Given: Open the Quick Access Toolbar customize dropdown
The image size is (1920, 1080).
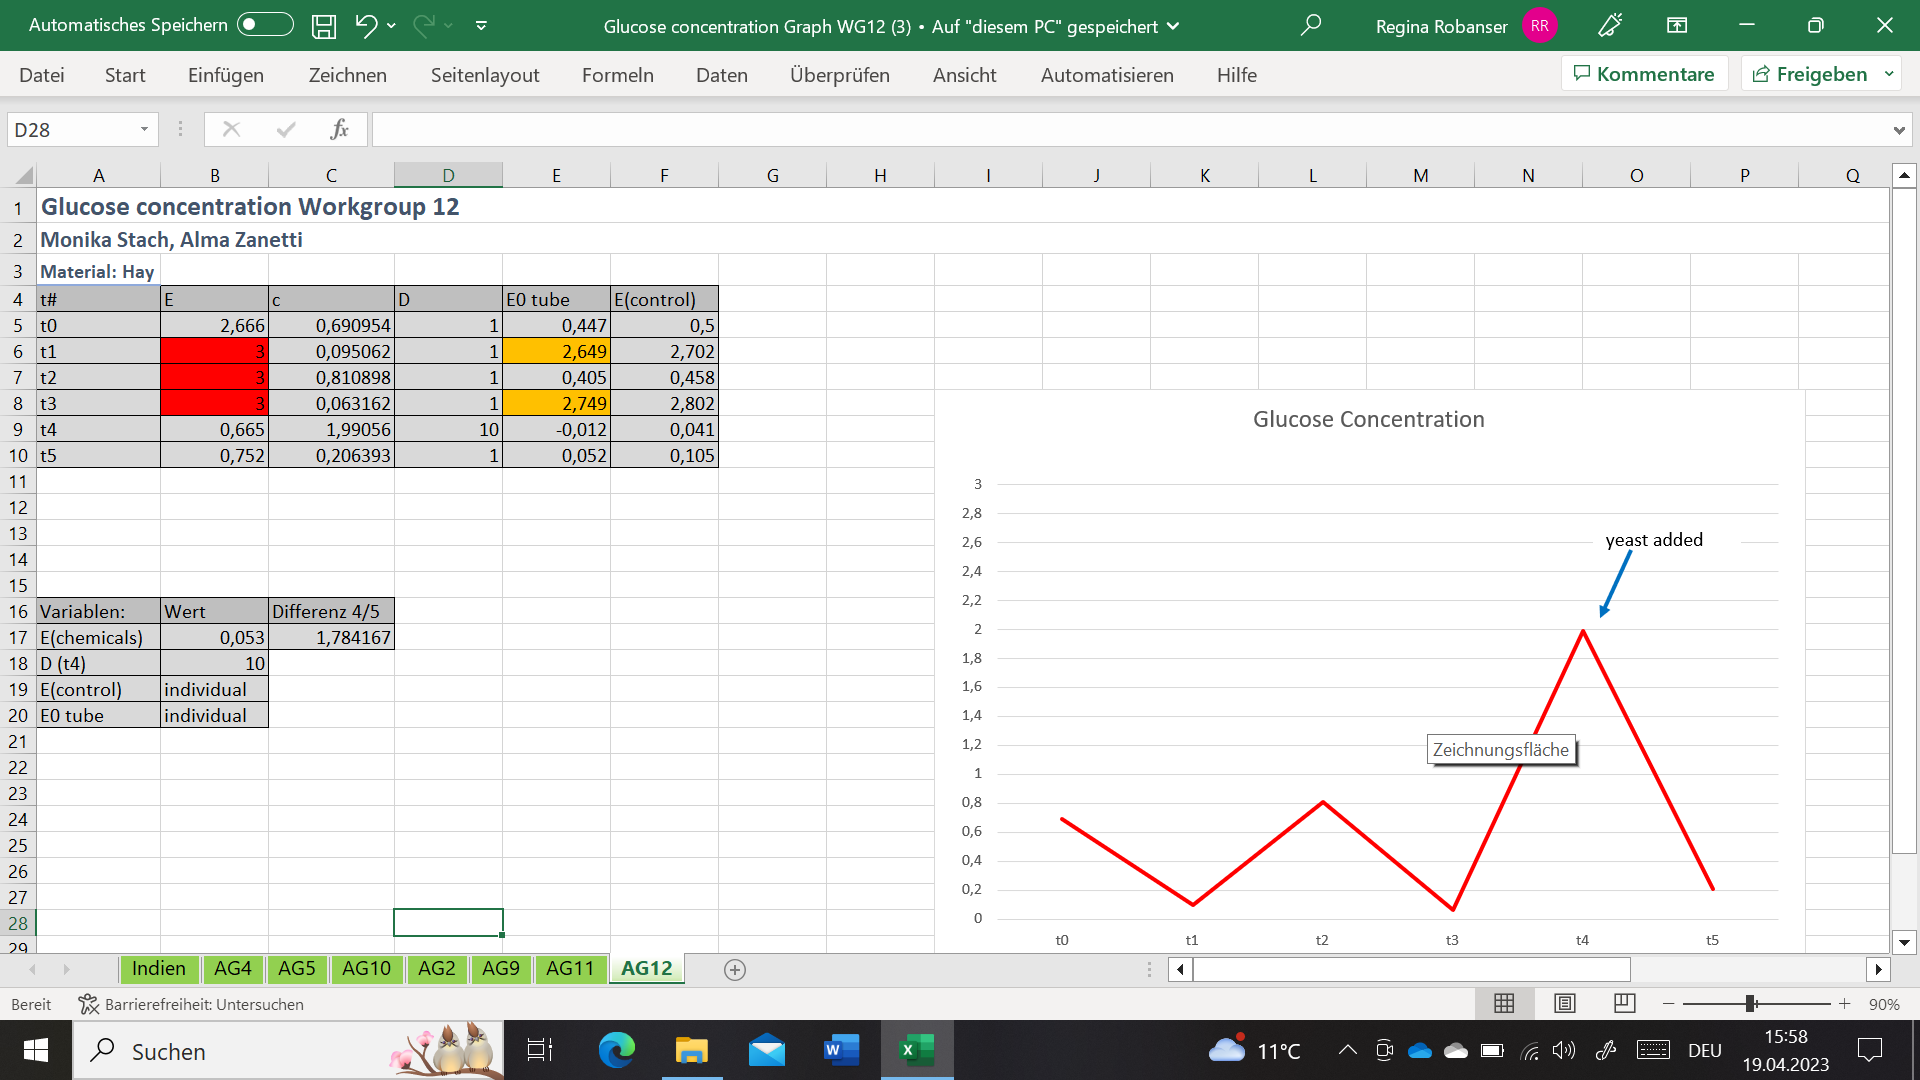Looking at the screenshot, I should click(482, 26).
